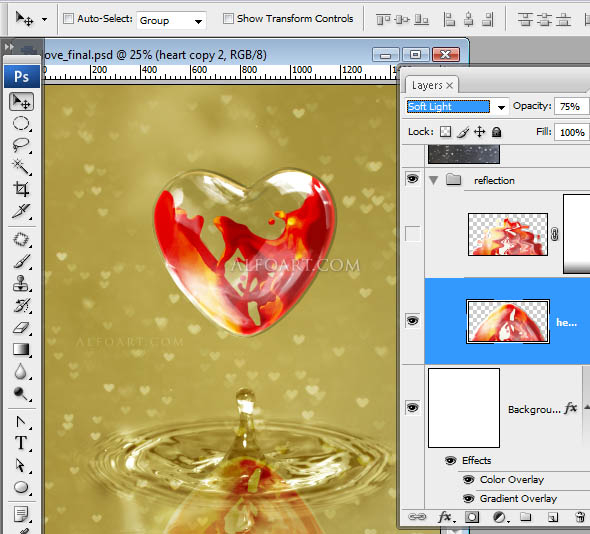Click distribute bottom edges icon
The height and width of the screenshot is (534, 590).
coord(563,19)
